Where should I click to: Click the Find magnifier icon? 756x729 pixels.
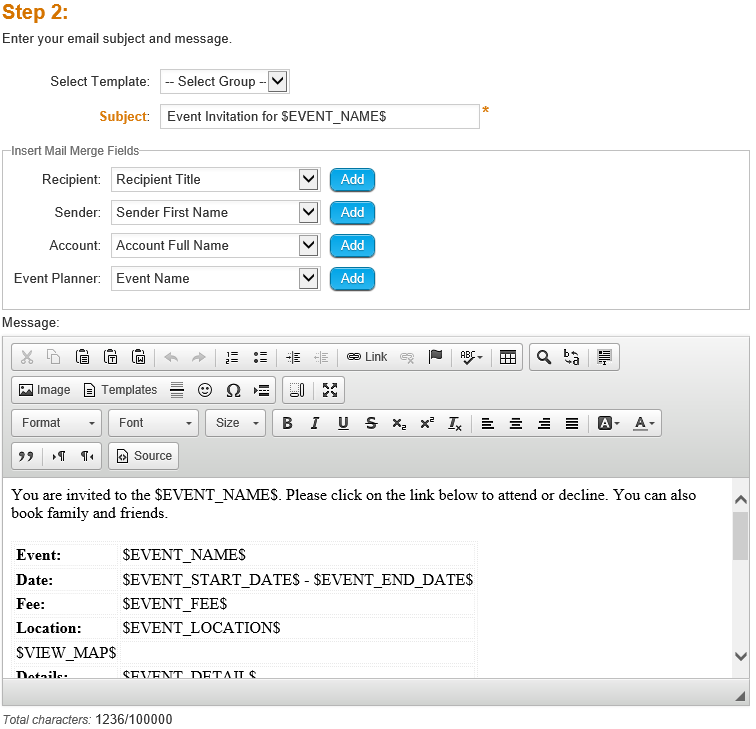click(543, 357)
